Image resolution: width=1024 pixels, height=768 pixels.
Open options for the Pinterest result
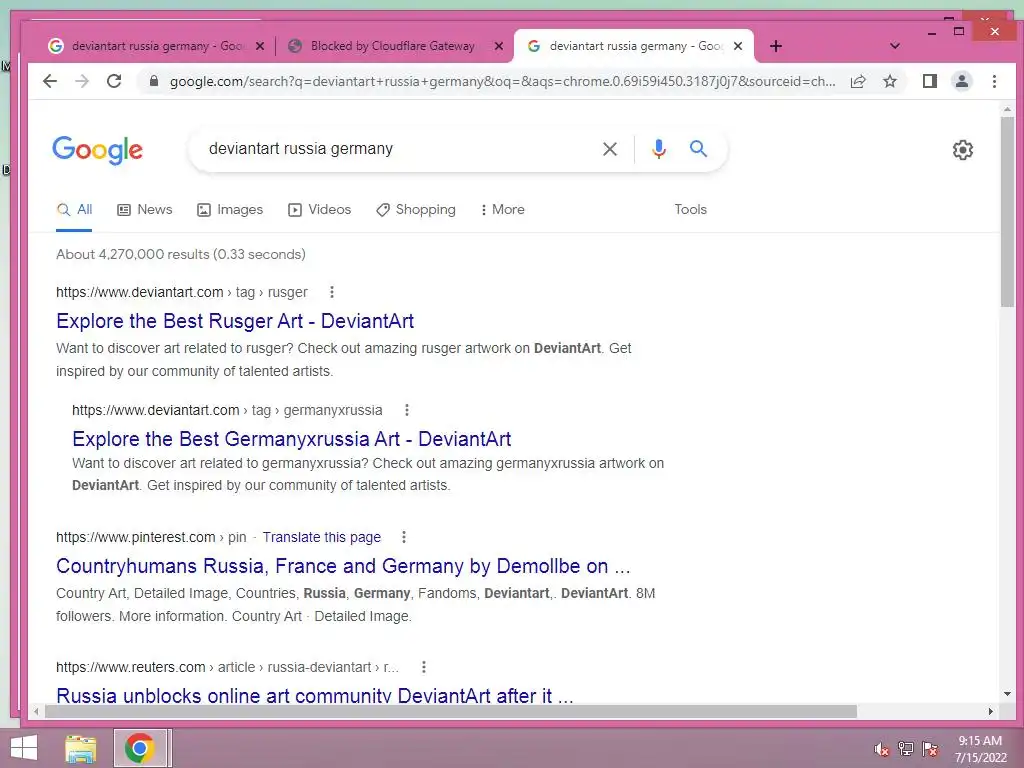pyautogui.click(x=404, y=537)
